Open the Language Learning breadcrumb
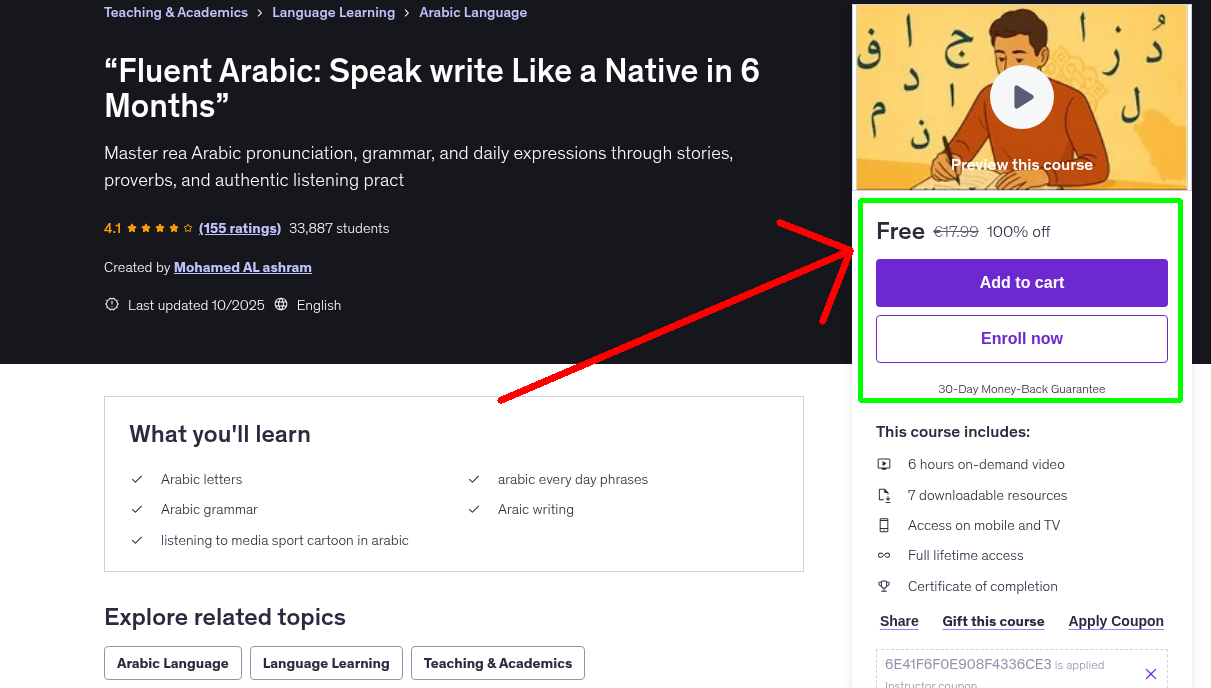This screenshot has height=688, width=1211. coord(333,12)
